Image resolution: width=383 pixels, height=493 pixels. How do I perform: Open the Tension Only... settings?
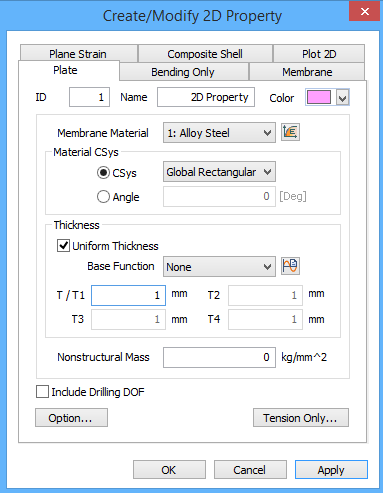click(301, 418)
